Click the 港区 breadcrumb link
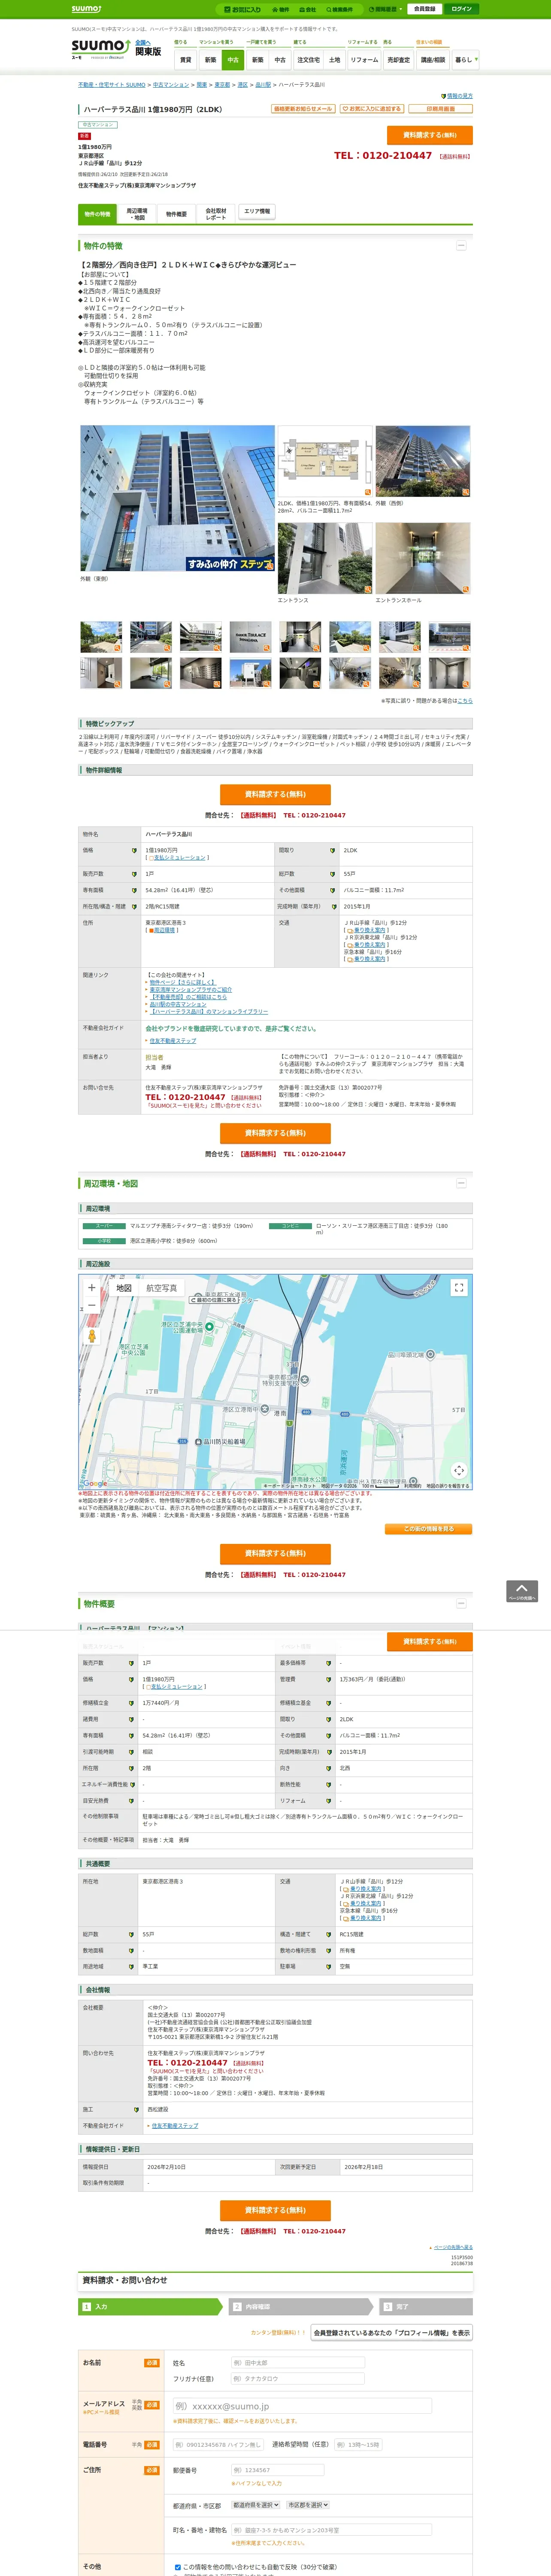 click(x=242, y=85)
